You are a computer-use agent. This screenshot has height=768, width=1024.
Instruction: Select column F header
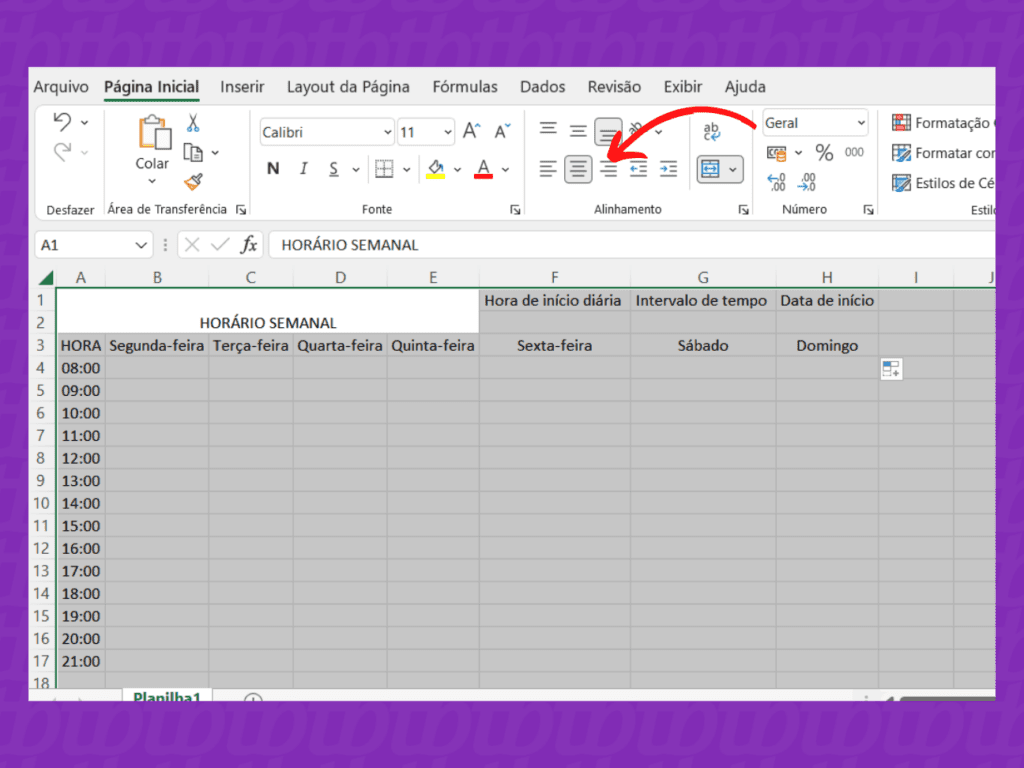[x=554, y=278]
